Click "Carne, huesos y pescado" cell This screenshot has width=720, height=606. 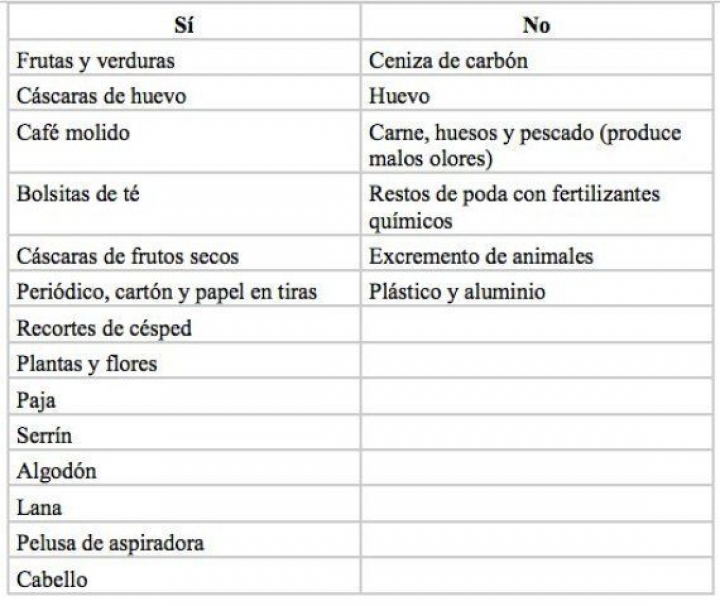525,145
